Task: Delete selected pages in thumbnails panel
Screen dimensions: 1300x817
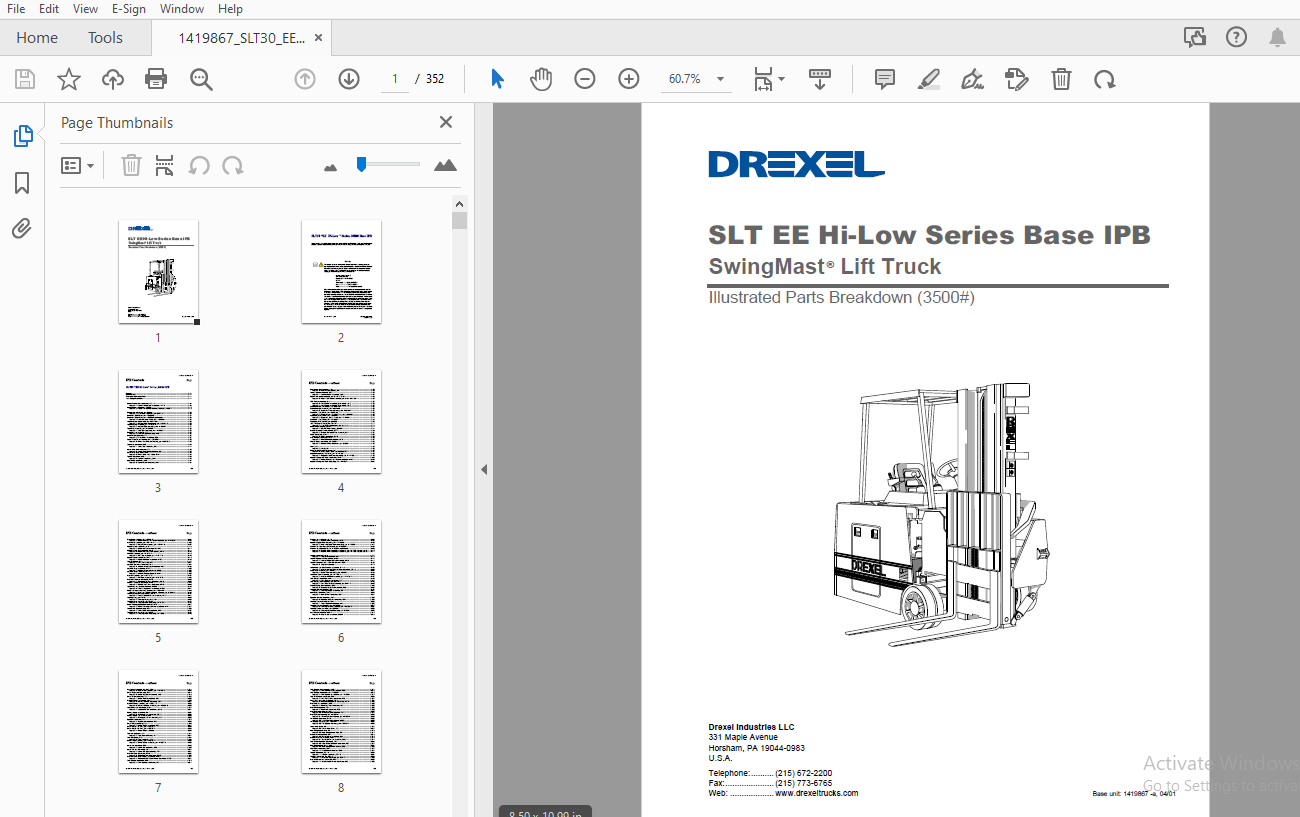Action: [131, 165]
